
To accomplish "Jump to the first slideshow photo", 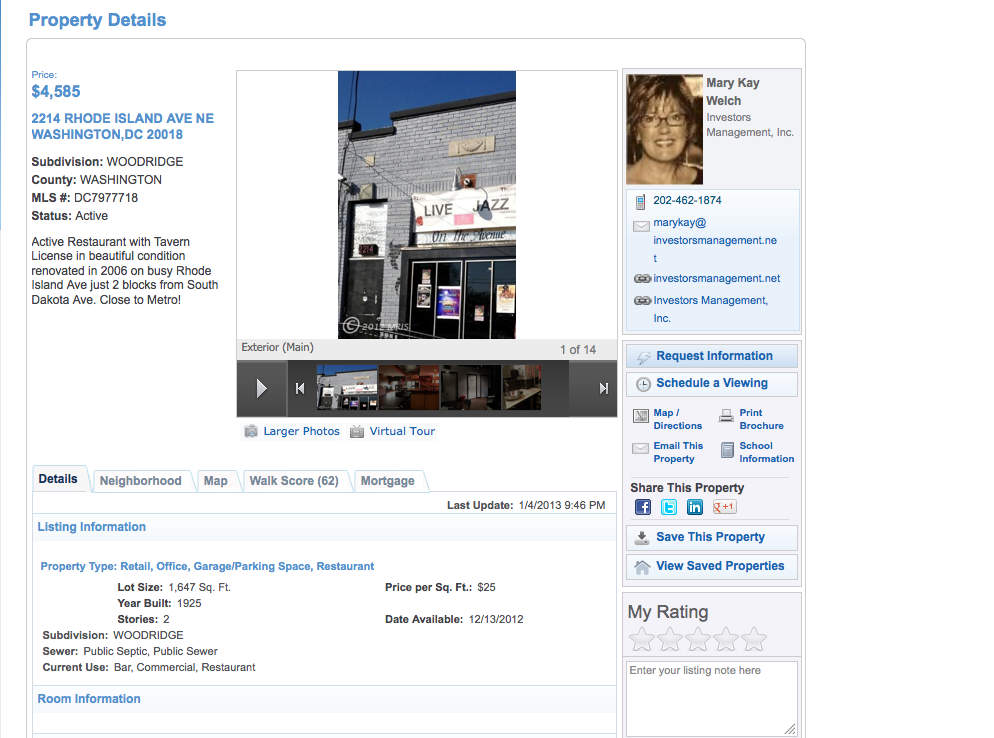I will point(299,389).
